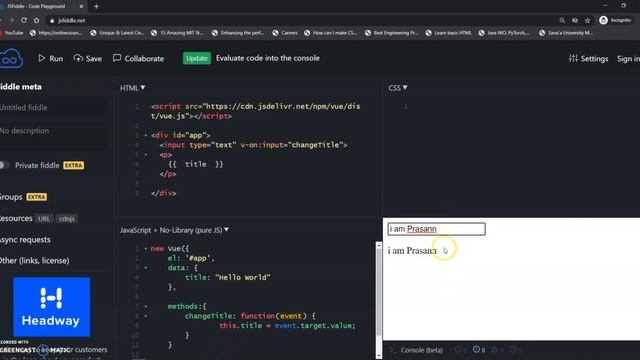The width and height of the screenshot is (640, 360).
Task: Click the jsfiddle.net address bar
Action: (302, 20)
